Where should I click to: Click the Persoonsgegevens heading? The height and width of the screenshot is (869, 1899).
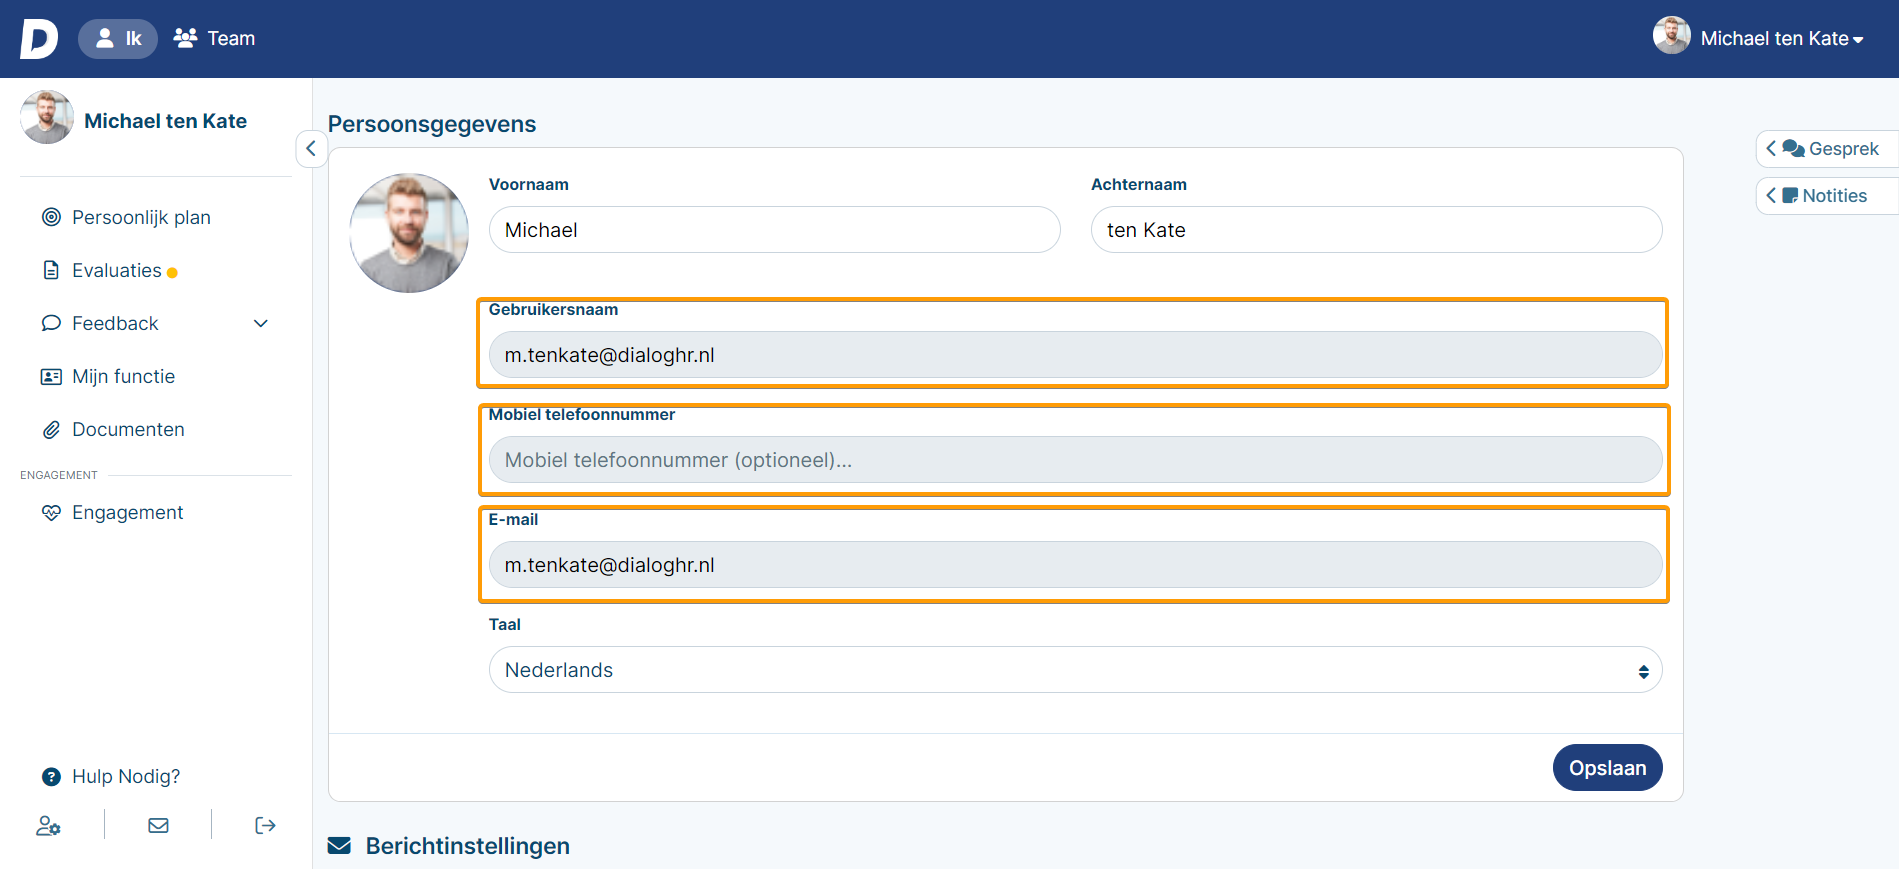pos(432,124)
